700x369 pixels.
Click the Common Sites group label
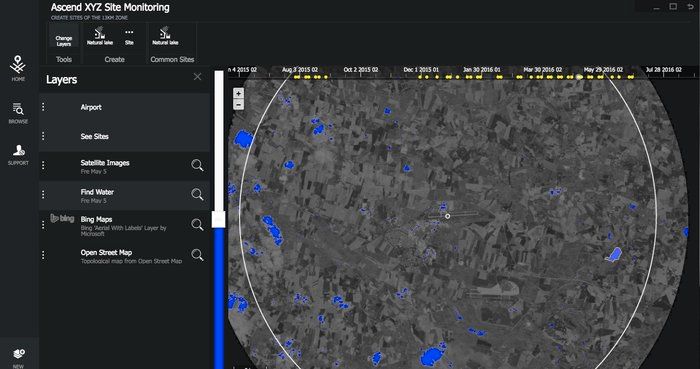tap(172, 59)
